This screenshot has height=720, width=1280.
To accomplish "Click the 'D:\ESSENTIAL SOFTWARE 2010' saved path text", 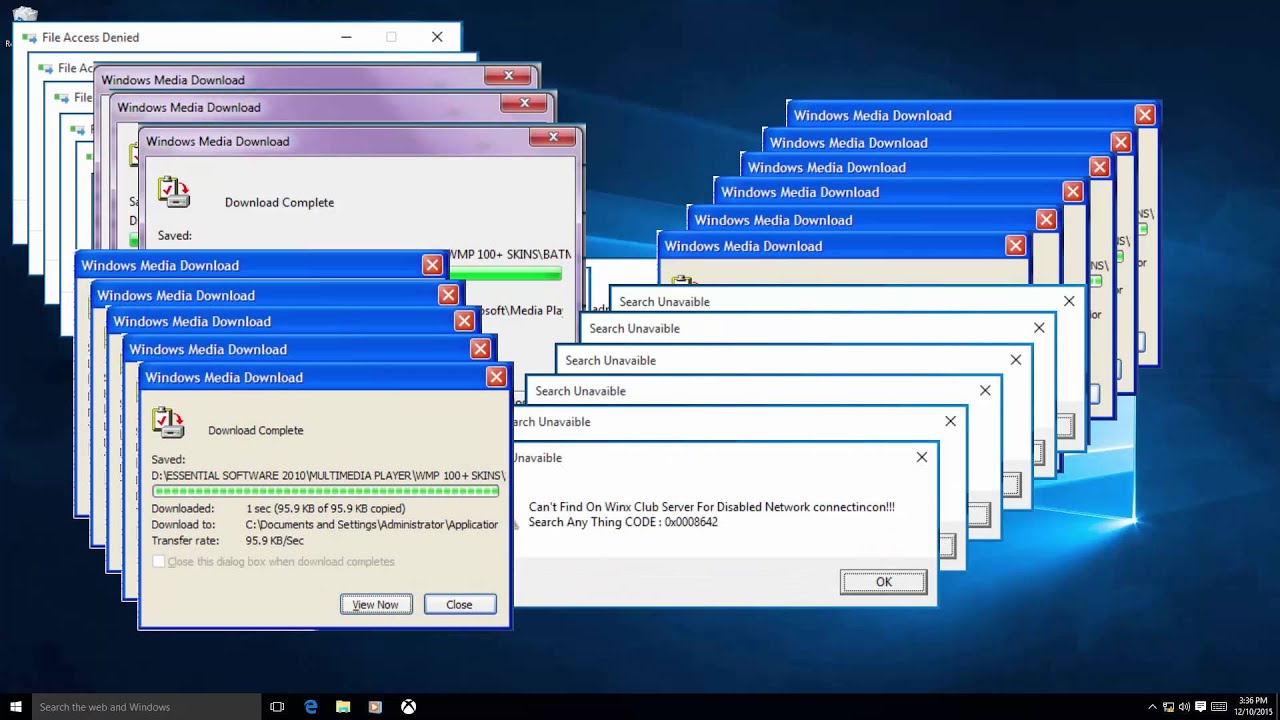I will [329, 476].
